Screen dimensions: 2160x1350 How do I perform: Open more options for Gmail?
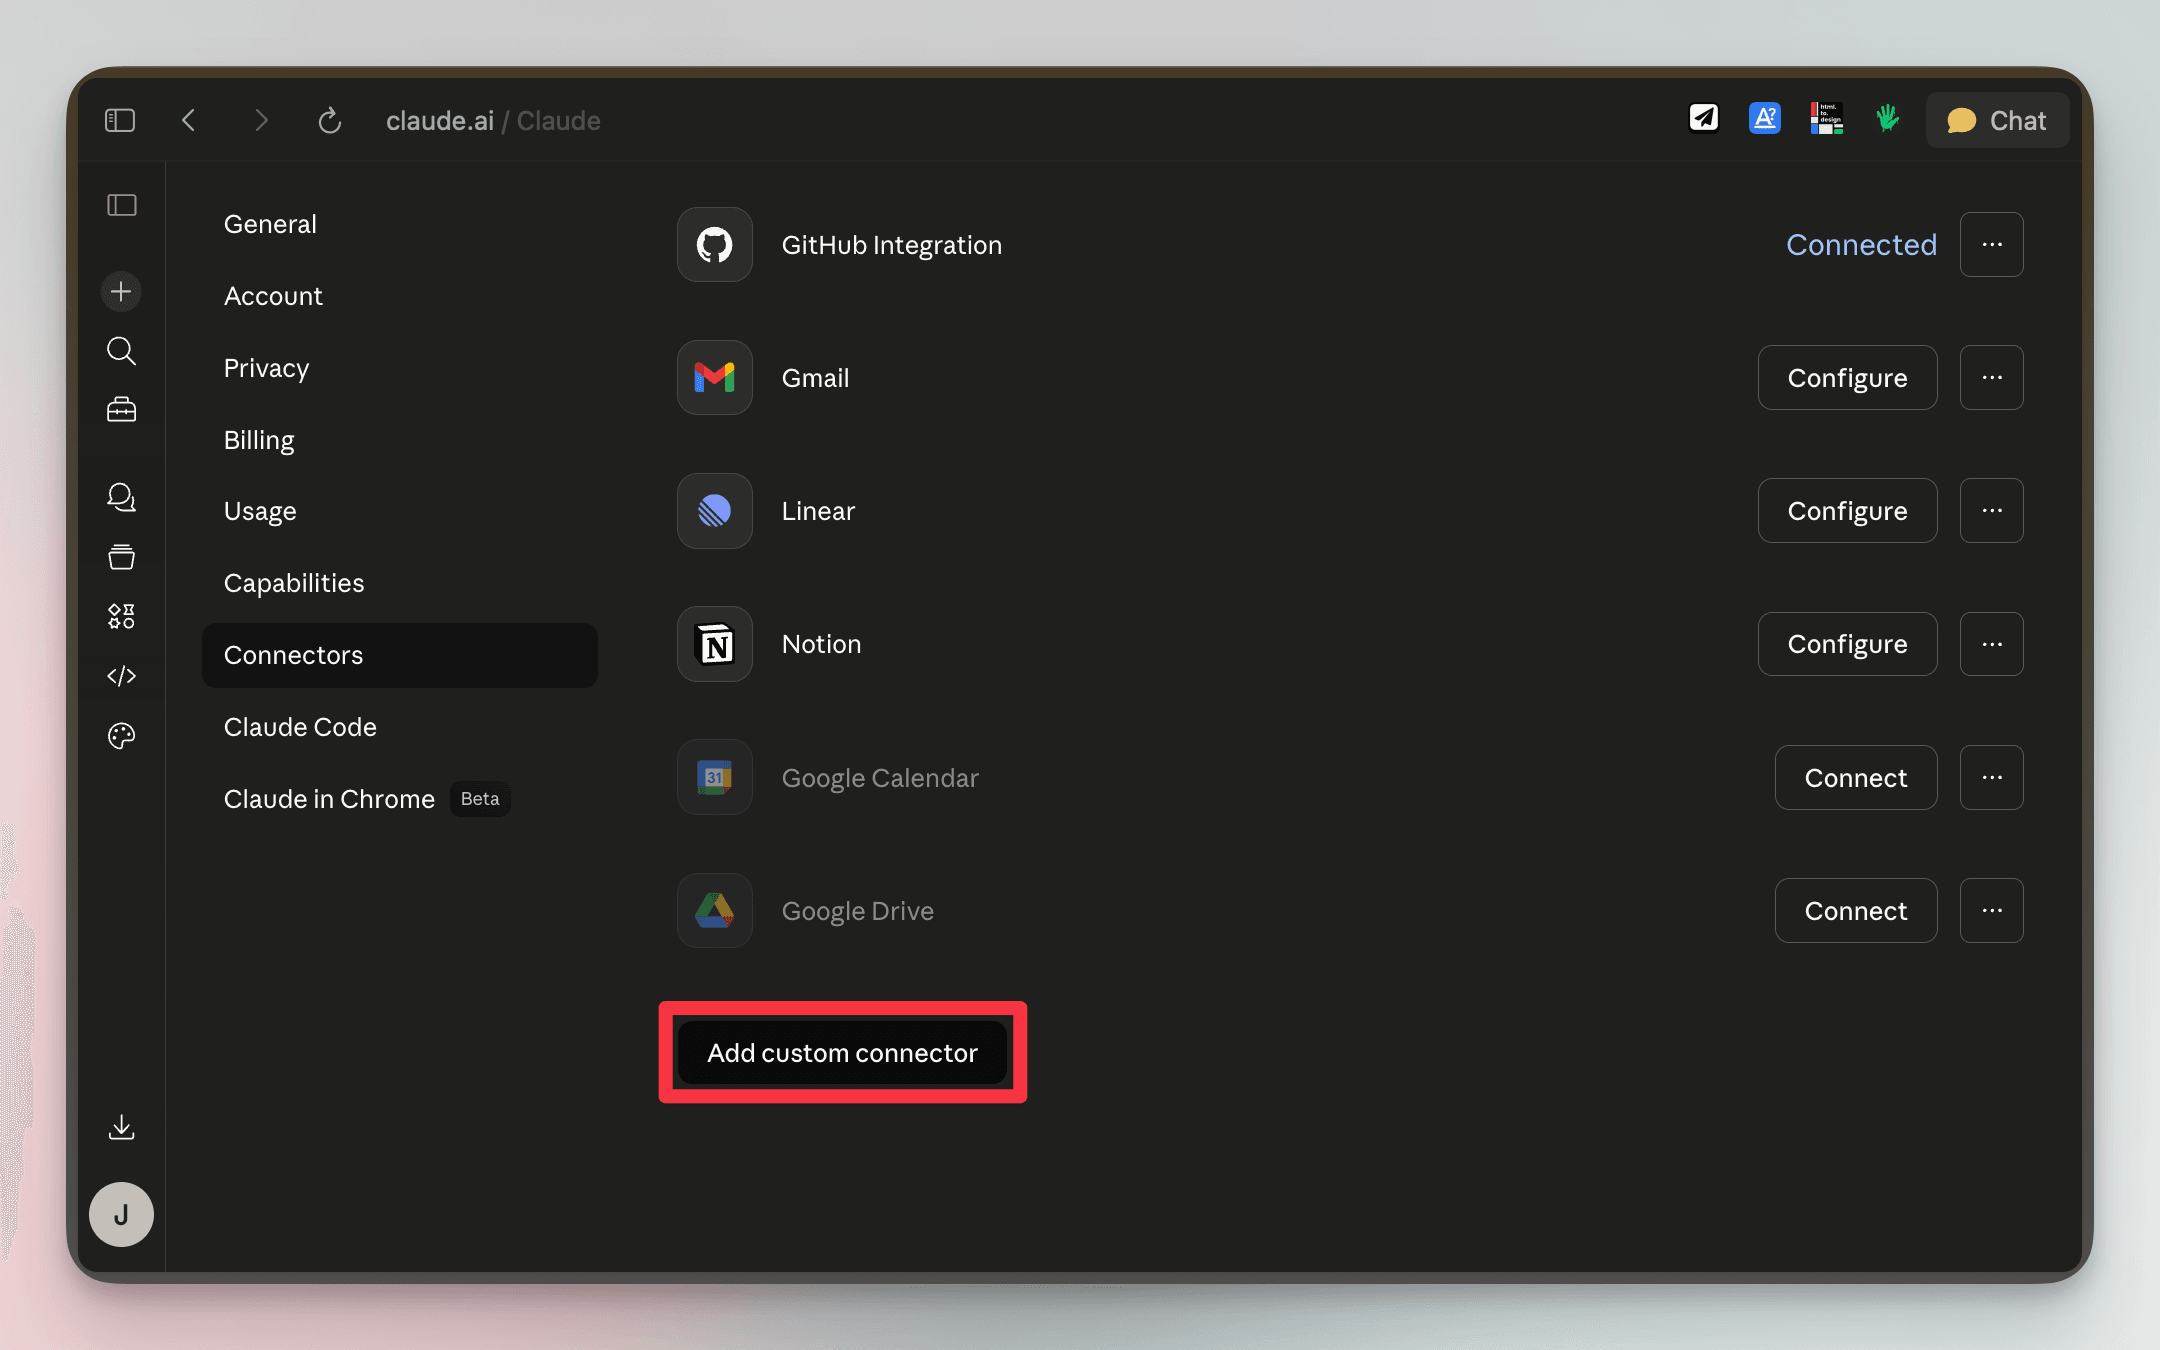pyautogui.click(x=1992, y=377)
